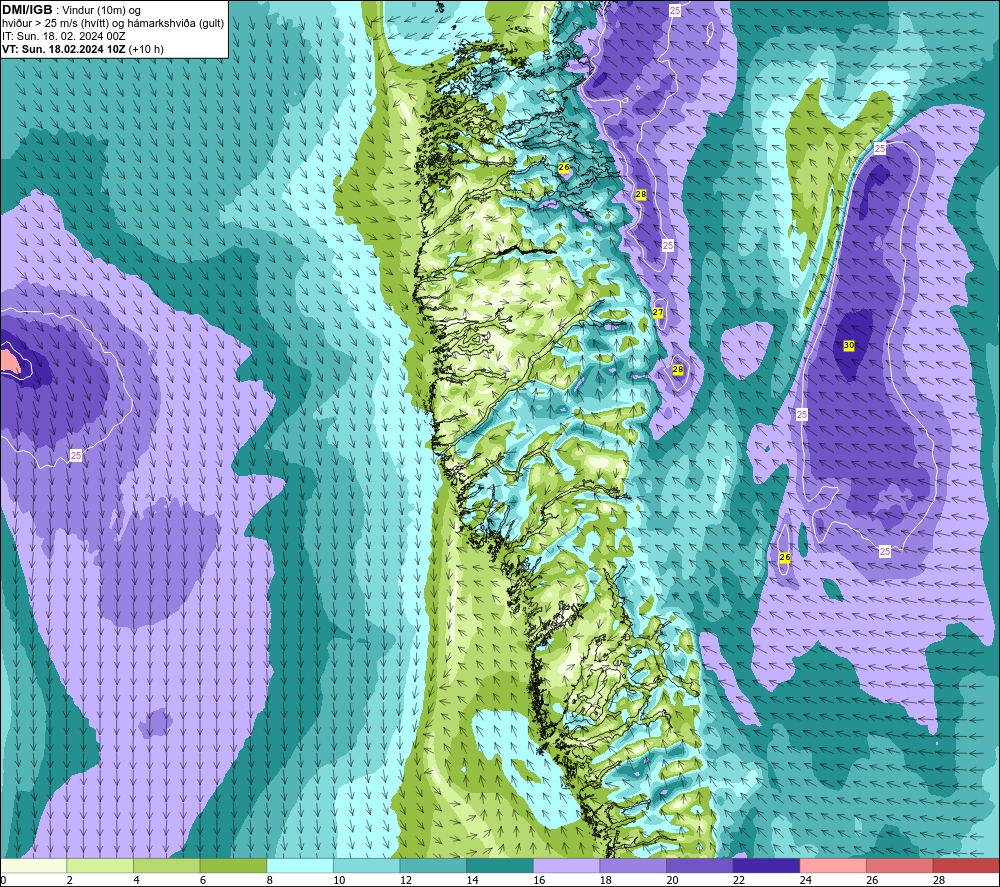Pick the 18–20 m/s violet scale swatch
The width and height of the screenshot is (1000, 887).
[633, 866]
